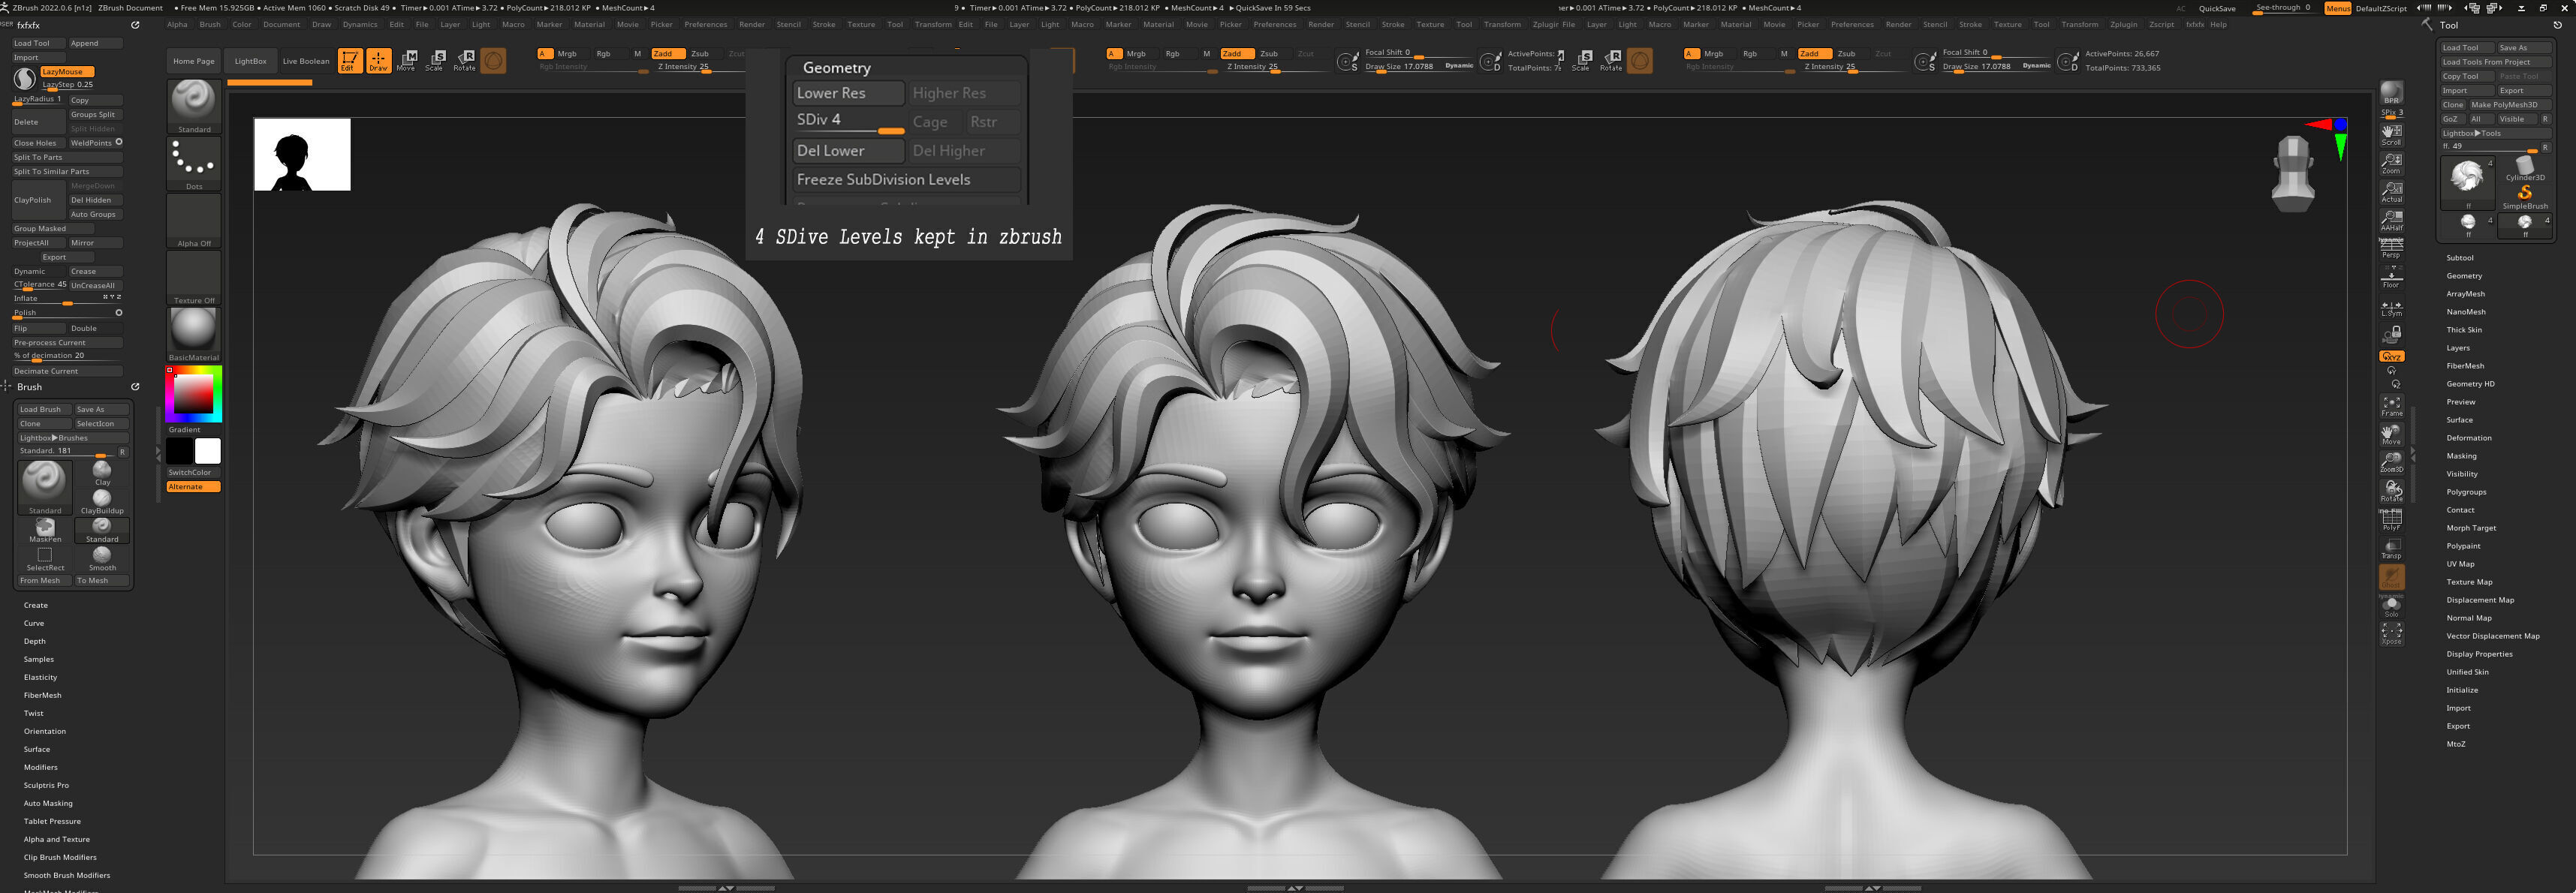This screenshot has height=893, width=2576.
Task: Open BasicMaterial material picker
Action: pyautogui.click(x=194, y=334)
